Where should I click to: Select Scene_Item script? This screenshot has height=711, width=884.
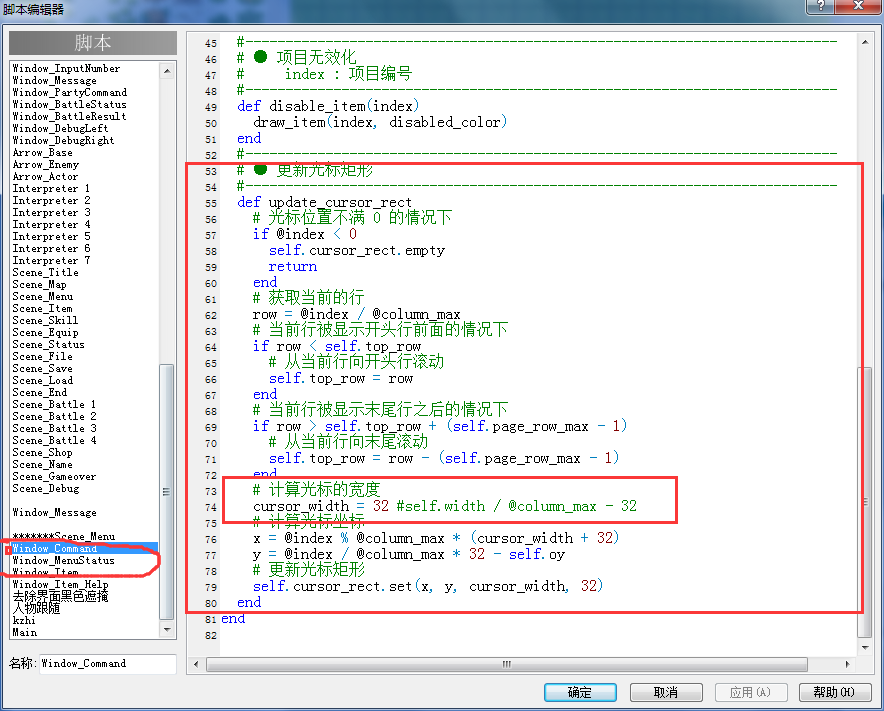click(43, 308)
